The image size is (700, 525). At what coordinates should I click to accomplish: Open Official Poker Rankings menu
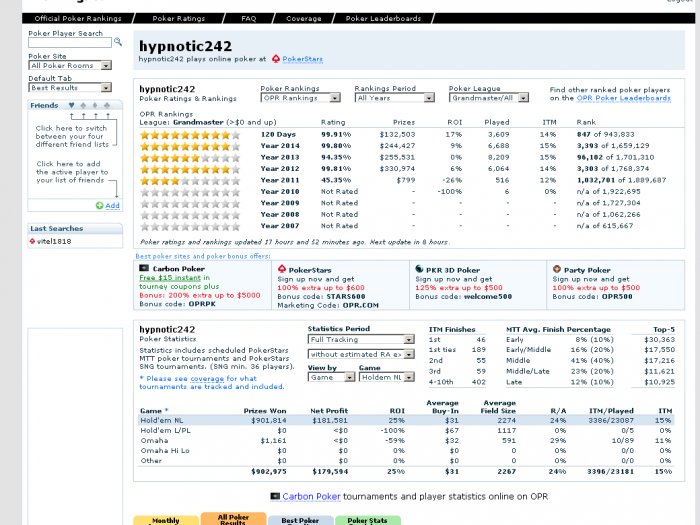point(78,18)
